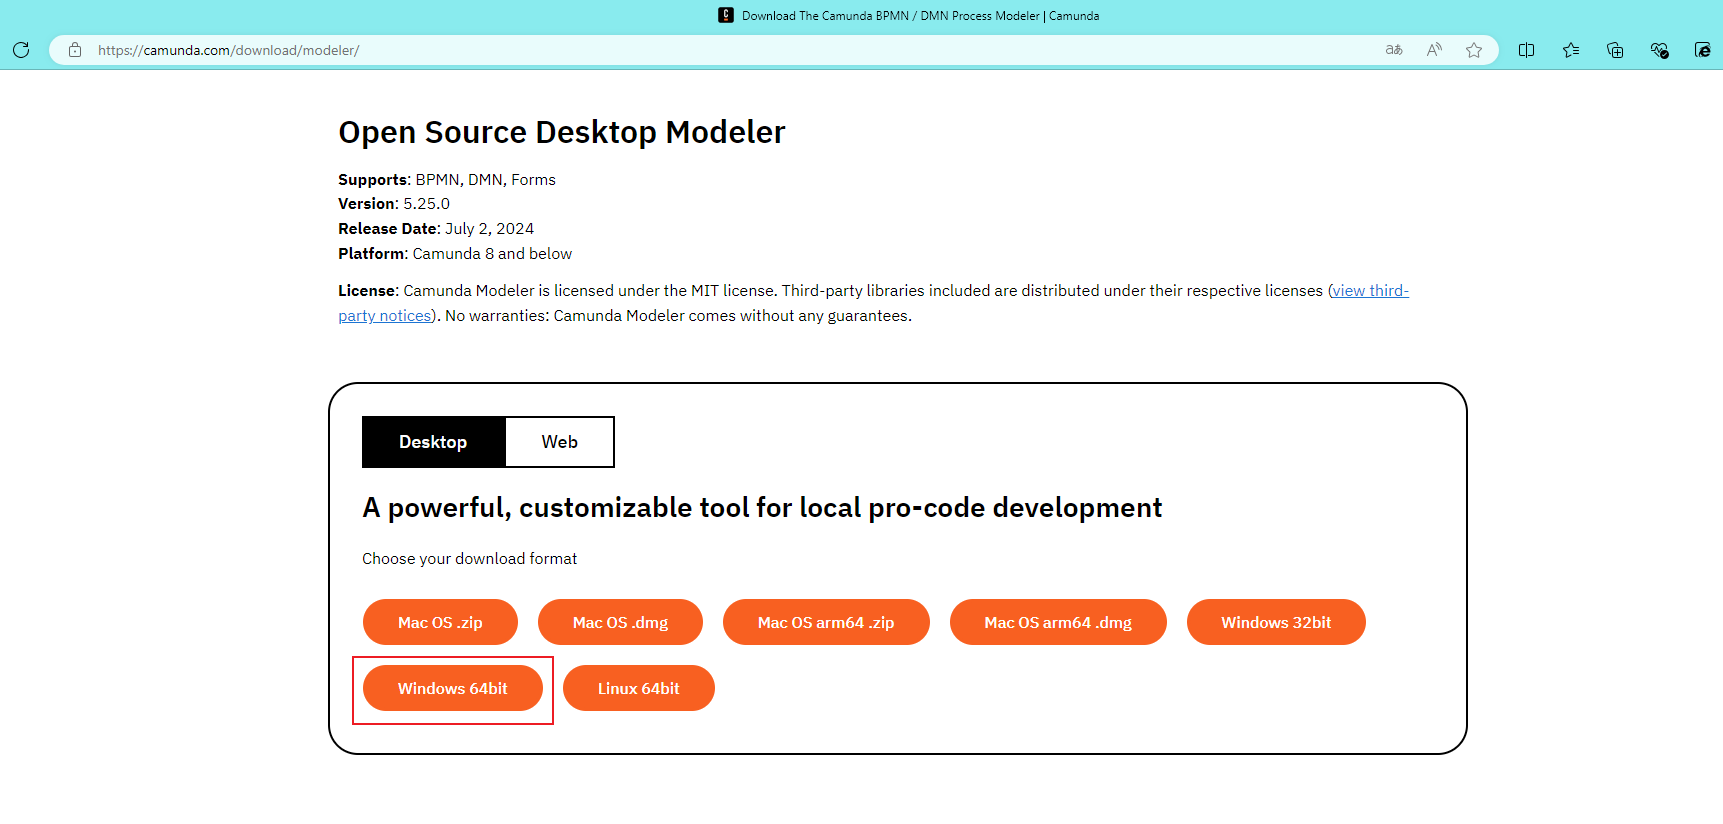
Task: Open the collections icon
Action: pos(1615,50)
